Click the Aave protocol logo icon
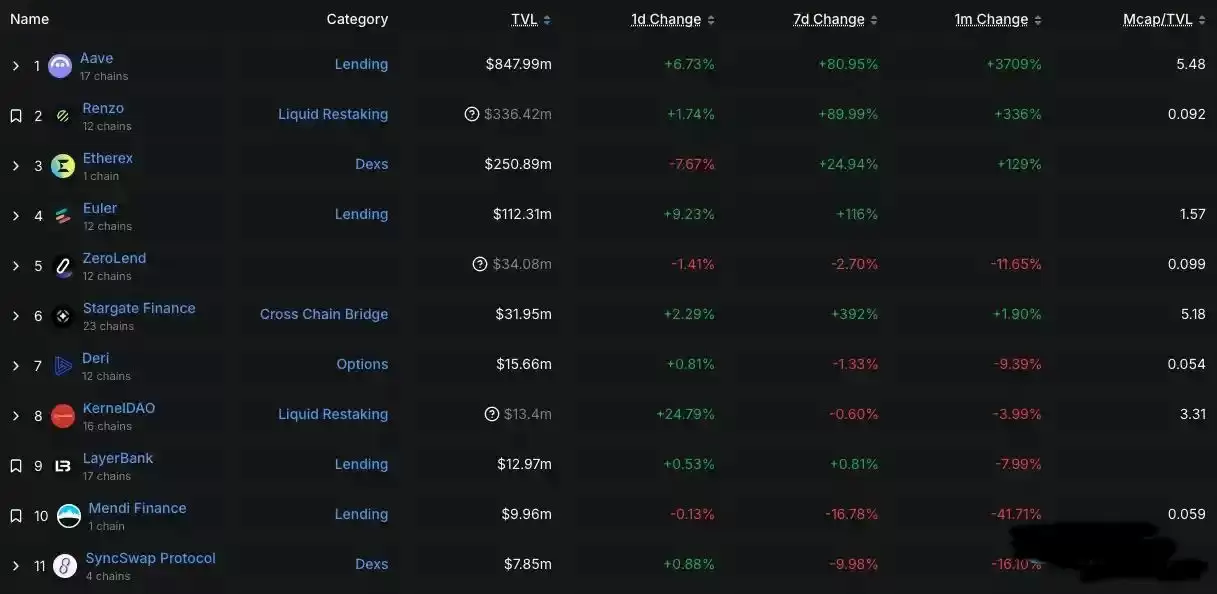This screenshot has width=1217, height=594. pos(60,66)
